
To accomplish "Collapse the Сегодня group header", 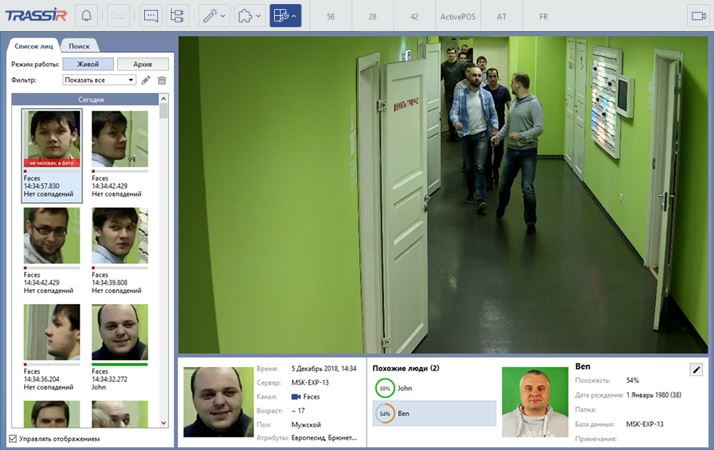I will point(85,99).
